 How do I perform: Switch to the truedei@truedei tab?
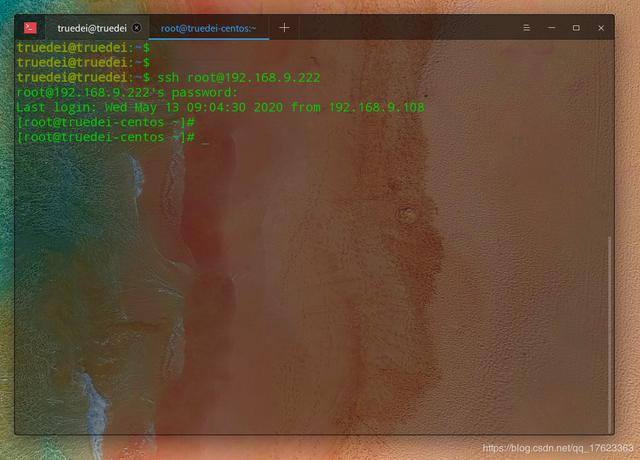[92, 28]
